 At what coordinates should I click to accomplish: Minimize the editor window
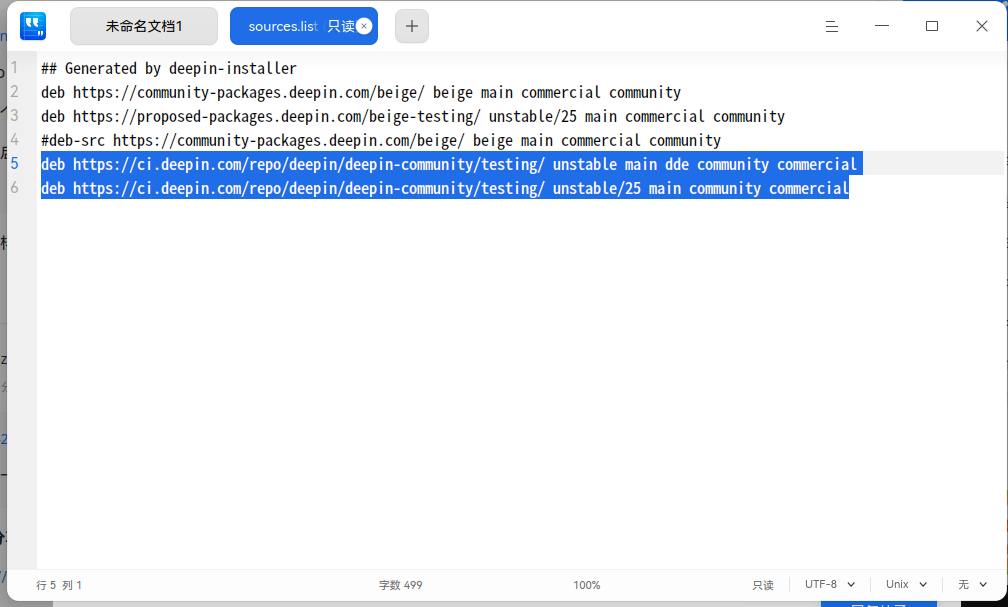882,26
